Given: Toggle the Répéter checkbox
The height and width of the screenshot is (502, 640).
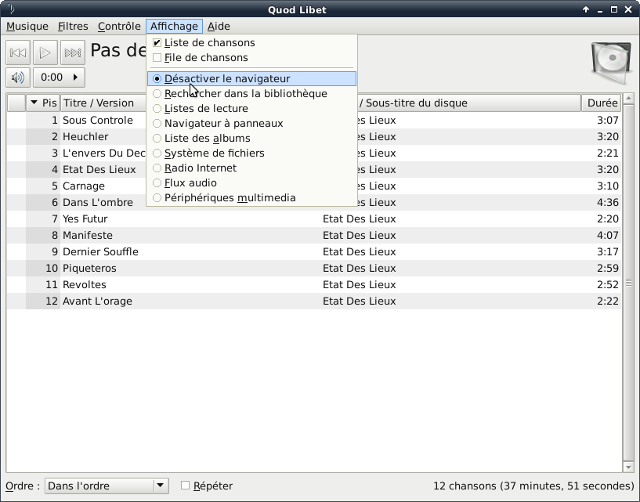Looking at the screenshot, I should pyautogui.click(x=186, y=486).
